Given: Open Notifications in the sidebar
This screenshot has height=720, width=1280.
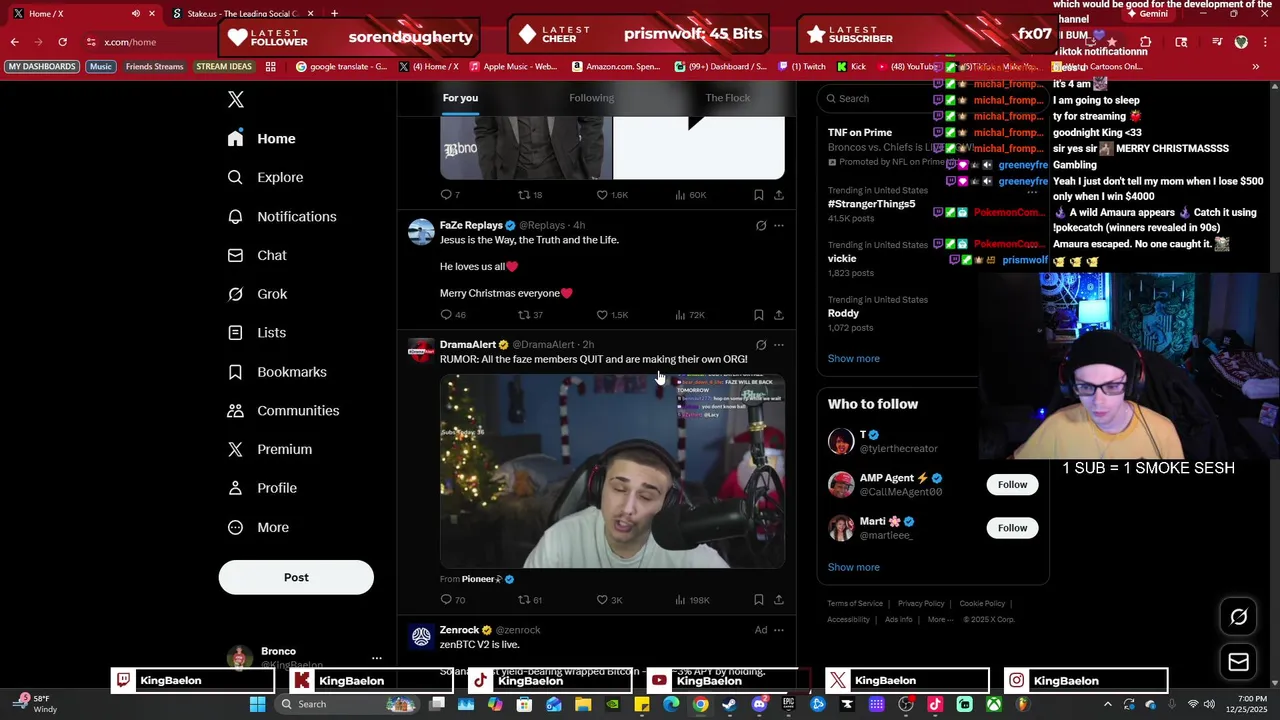Looking at the screenshot, I should (282, 216).
